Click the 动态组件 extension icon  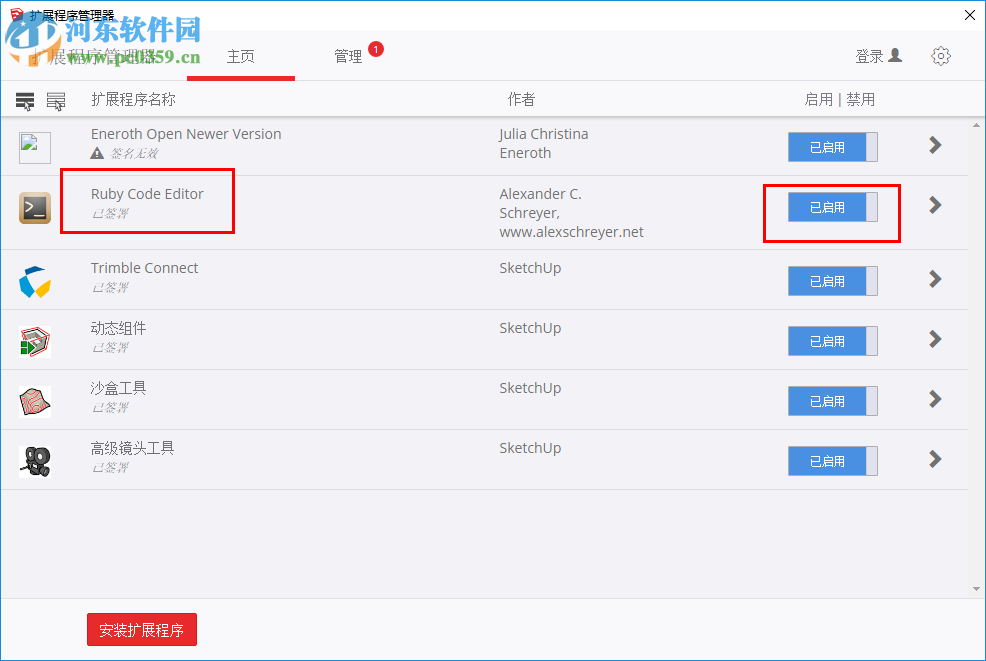(x=33, y=341)
